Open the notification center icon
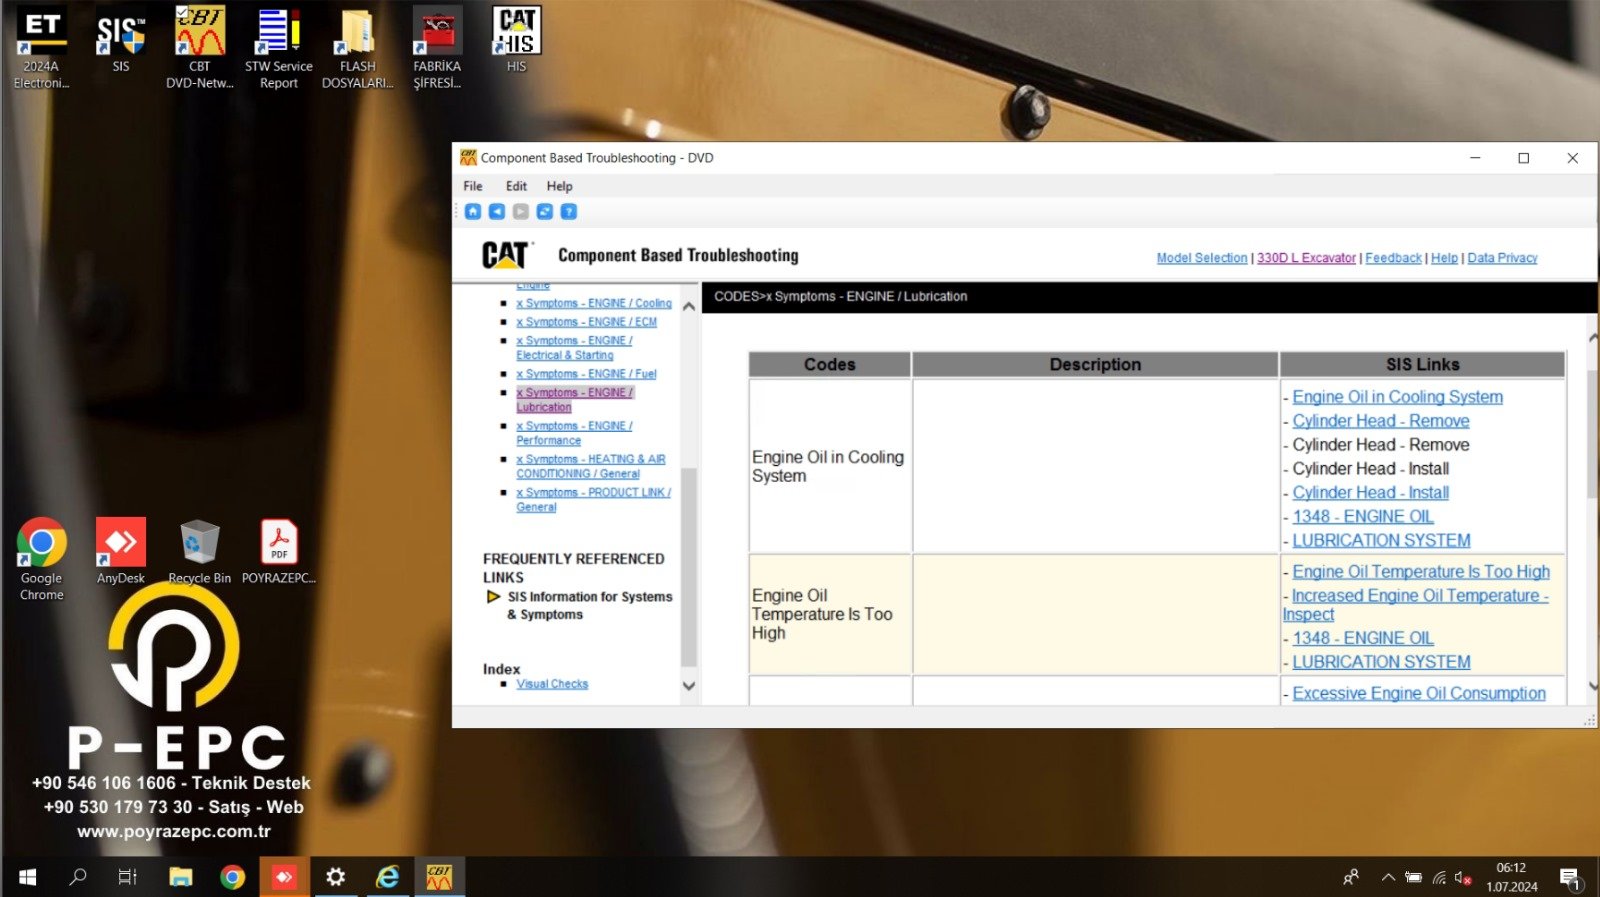Viewport: 1600px width, 897px height. point(1570,878)
